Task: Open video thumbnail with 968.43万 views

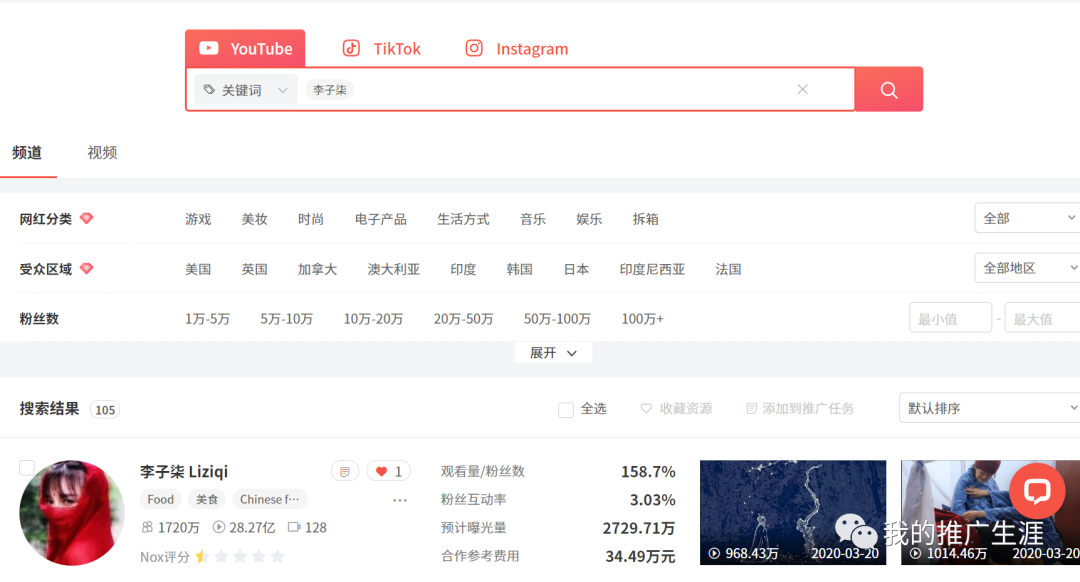Action: tap(793, 512)
